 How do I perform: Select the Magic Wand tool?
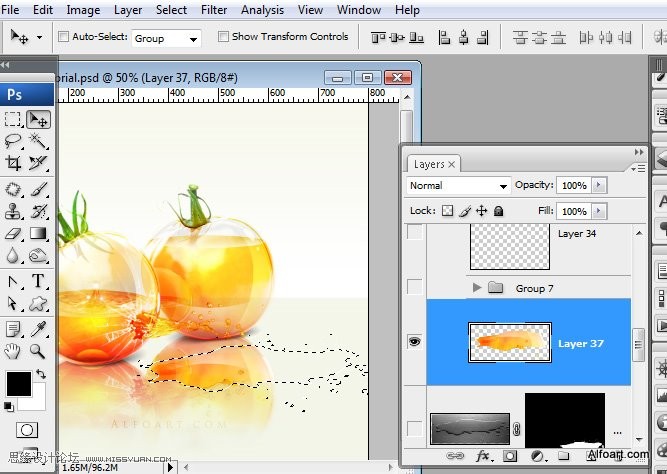coord(38,141)
